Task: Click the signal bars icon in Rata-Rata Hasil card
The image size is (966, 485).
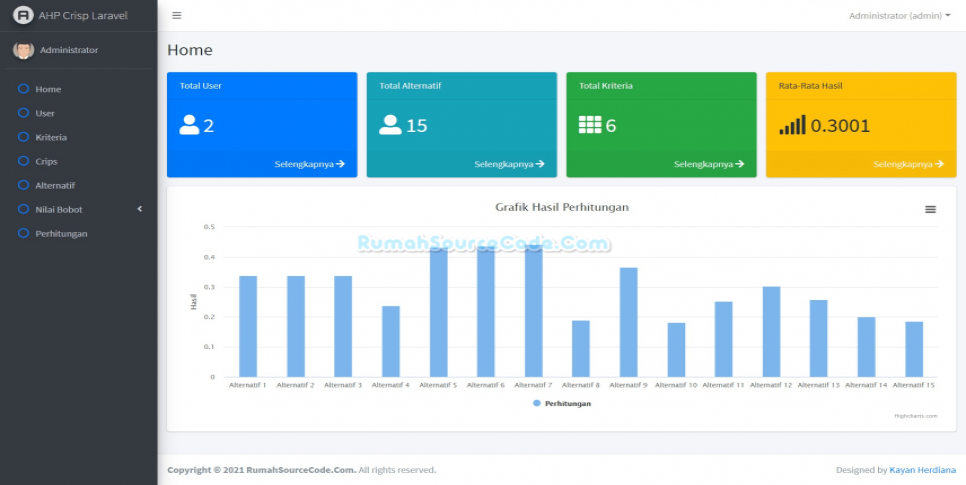Action: point(792,125)
